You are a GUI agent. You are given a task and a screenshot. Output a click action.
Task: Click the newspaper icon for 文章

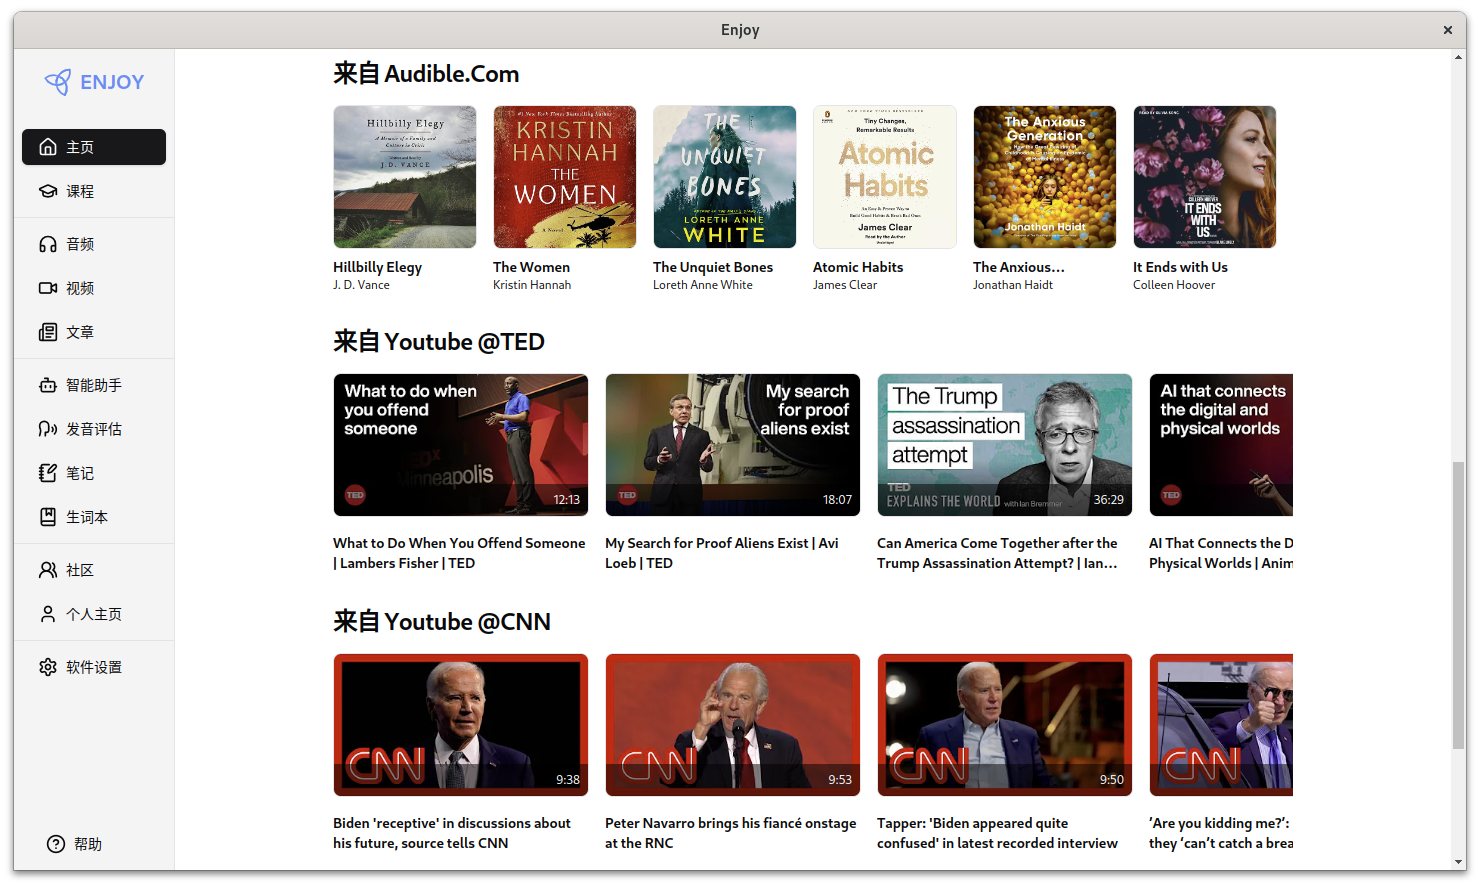tap(48, 332)
